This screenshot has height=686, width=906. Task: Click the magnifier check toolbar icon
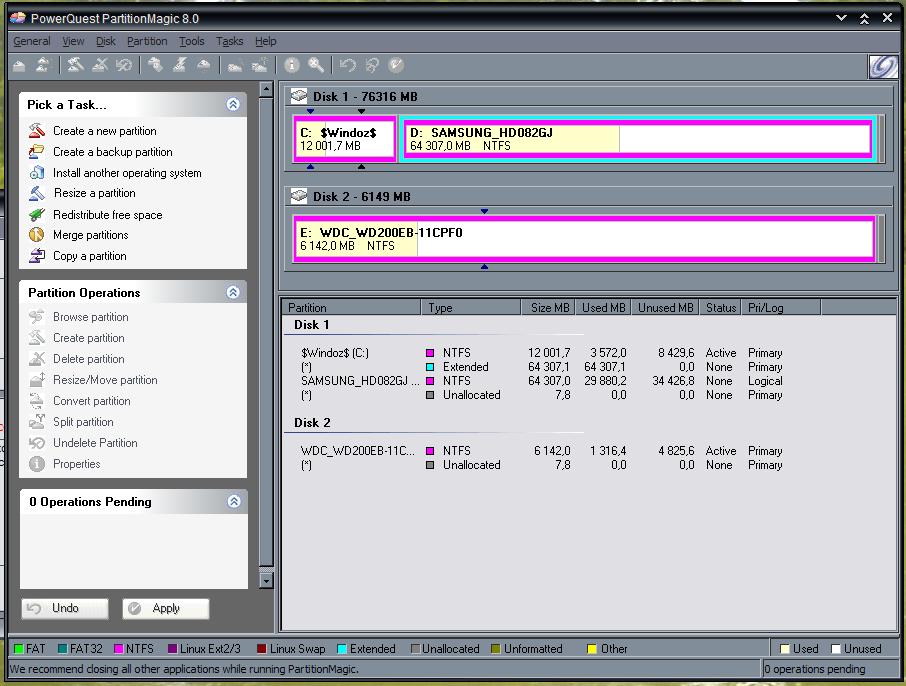315,65
